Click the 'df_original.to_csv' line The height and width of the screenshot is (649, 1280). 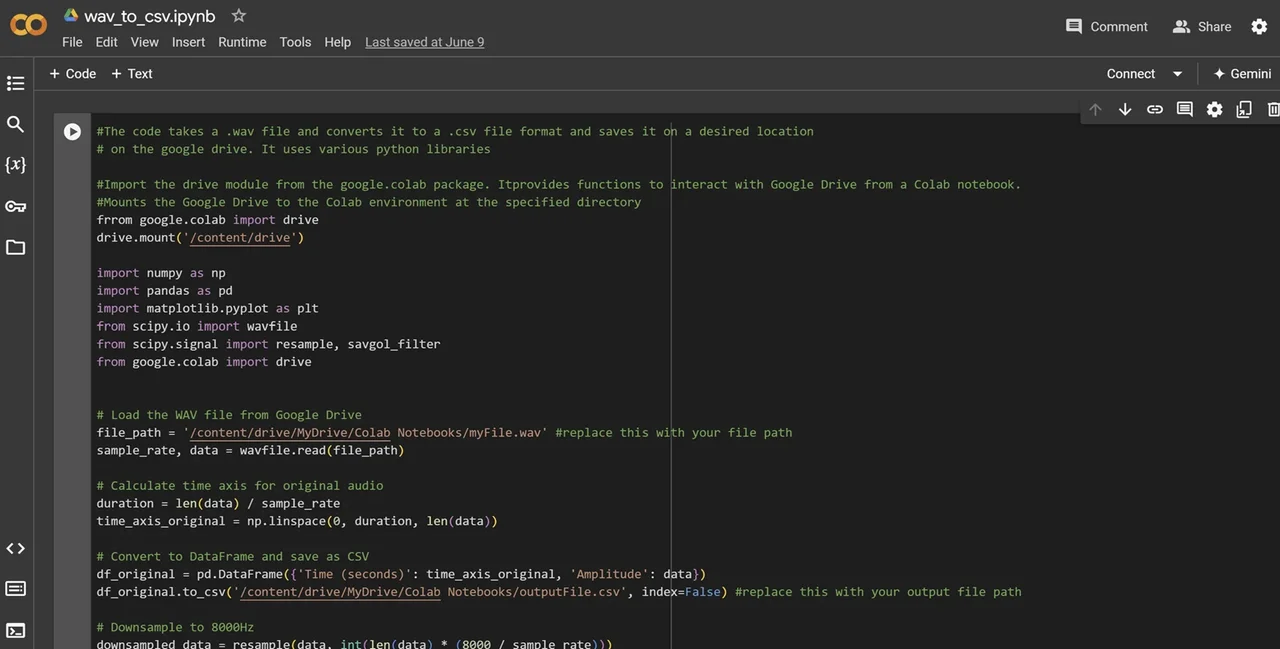coord(559,592)
